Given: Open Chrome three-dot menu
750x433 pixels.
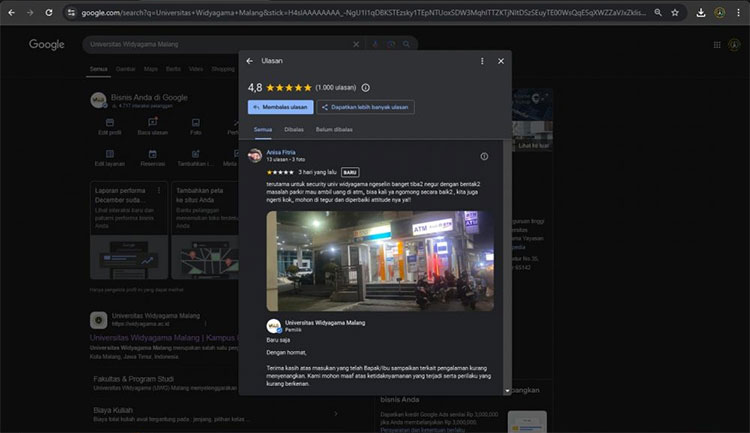Looking at the screenshot, I should point(738,13).
